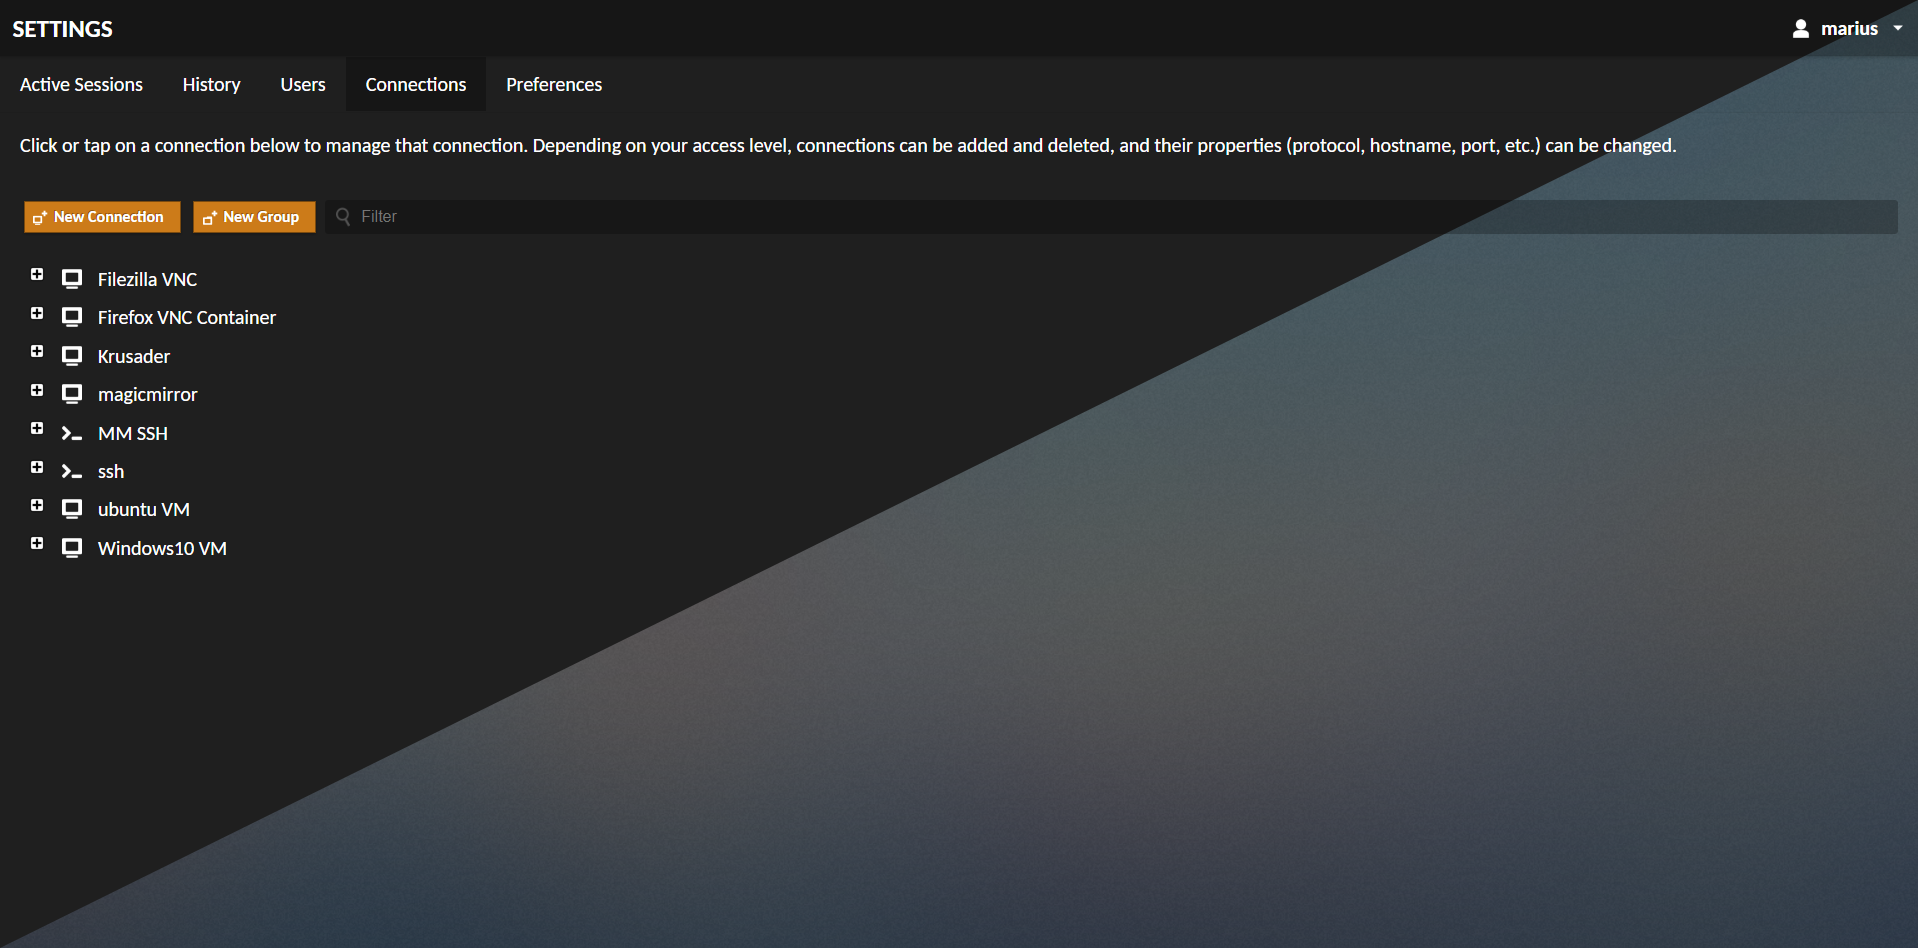This screenshot has height=948, width=1918.
Task: Click the monitor icon beside Krusader
Action: [72, 356]
